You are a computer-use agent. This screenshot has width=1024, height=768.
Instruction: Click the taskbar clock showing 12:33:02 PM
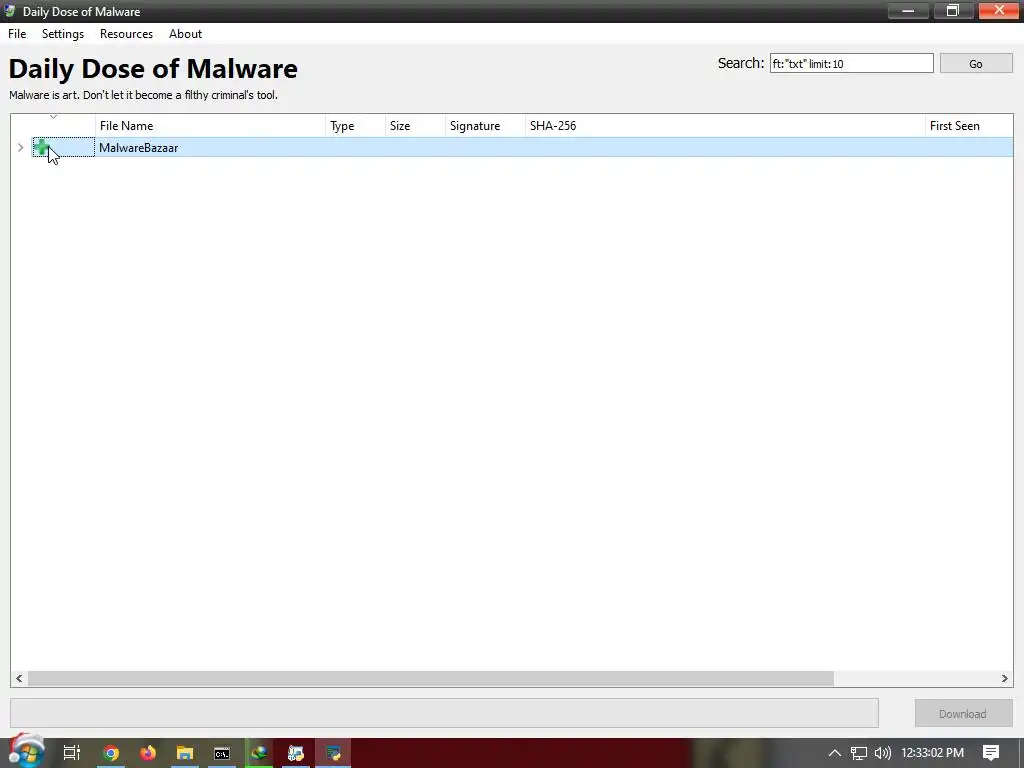[933, 753]
